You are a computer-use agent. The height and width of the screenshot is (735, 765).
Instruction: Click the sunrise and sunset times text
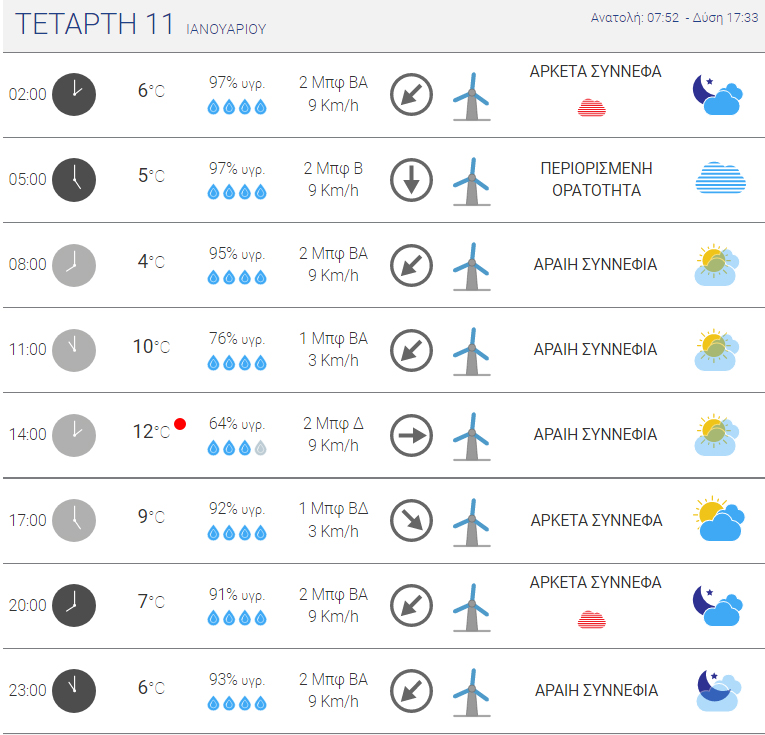tap(674, 18)
